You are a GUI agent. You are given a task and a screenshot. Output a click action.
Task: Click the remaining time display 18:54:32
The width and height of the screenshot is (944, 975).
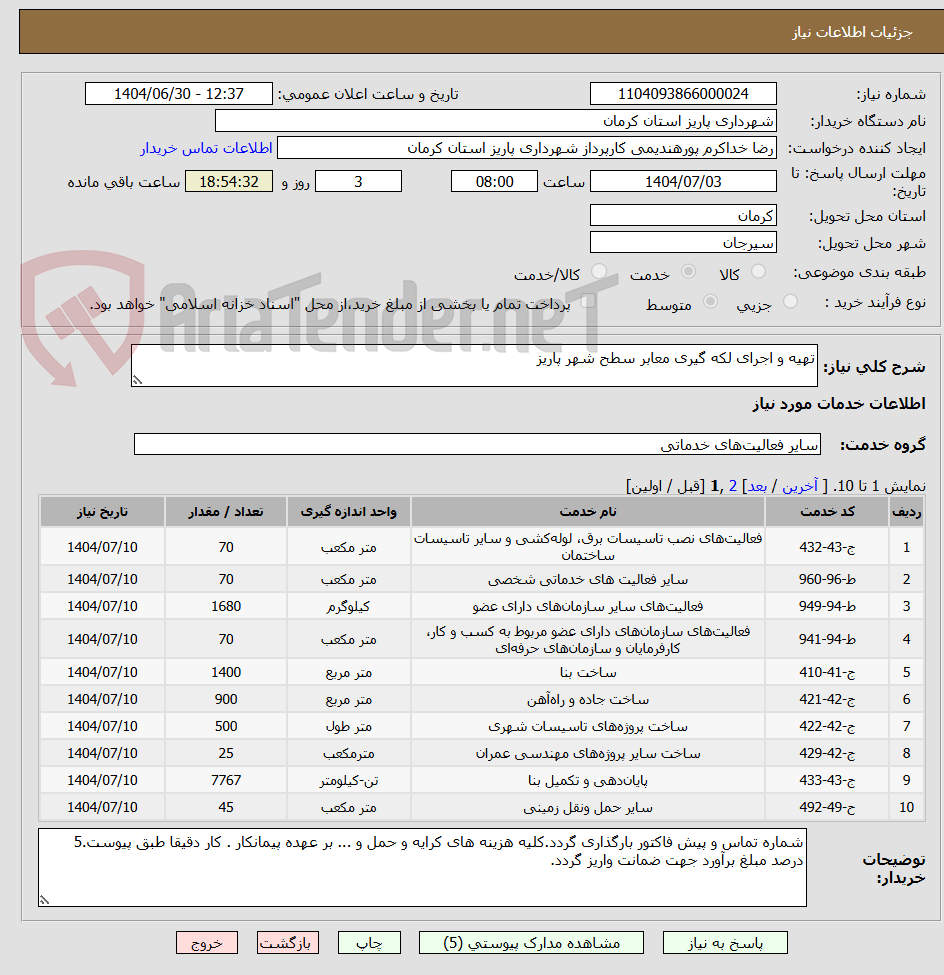point(228,181)
